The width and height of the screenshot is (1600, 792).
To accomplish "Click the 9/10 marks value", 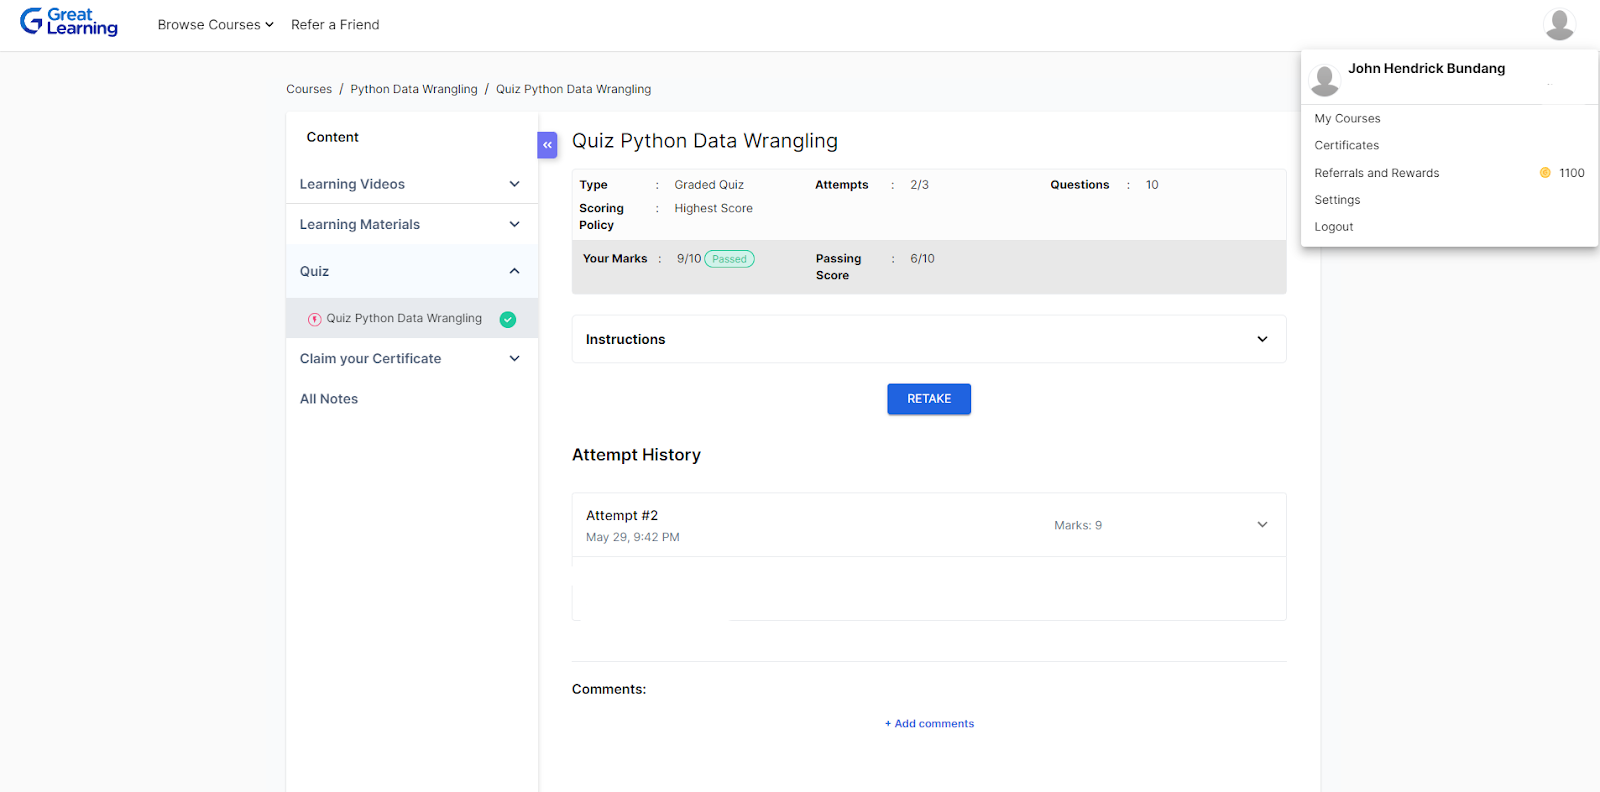I will [689, 259].
